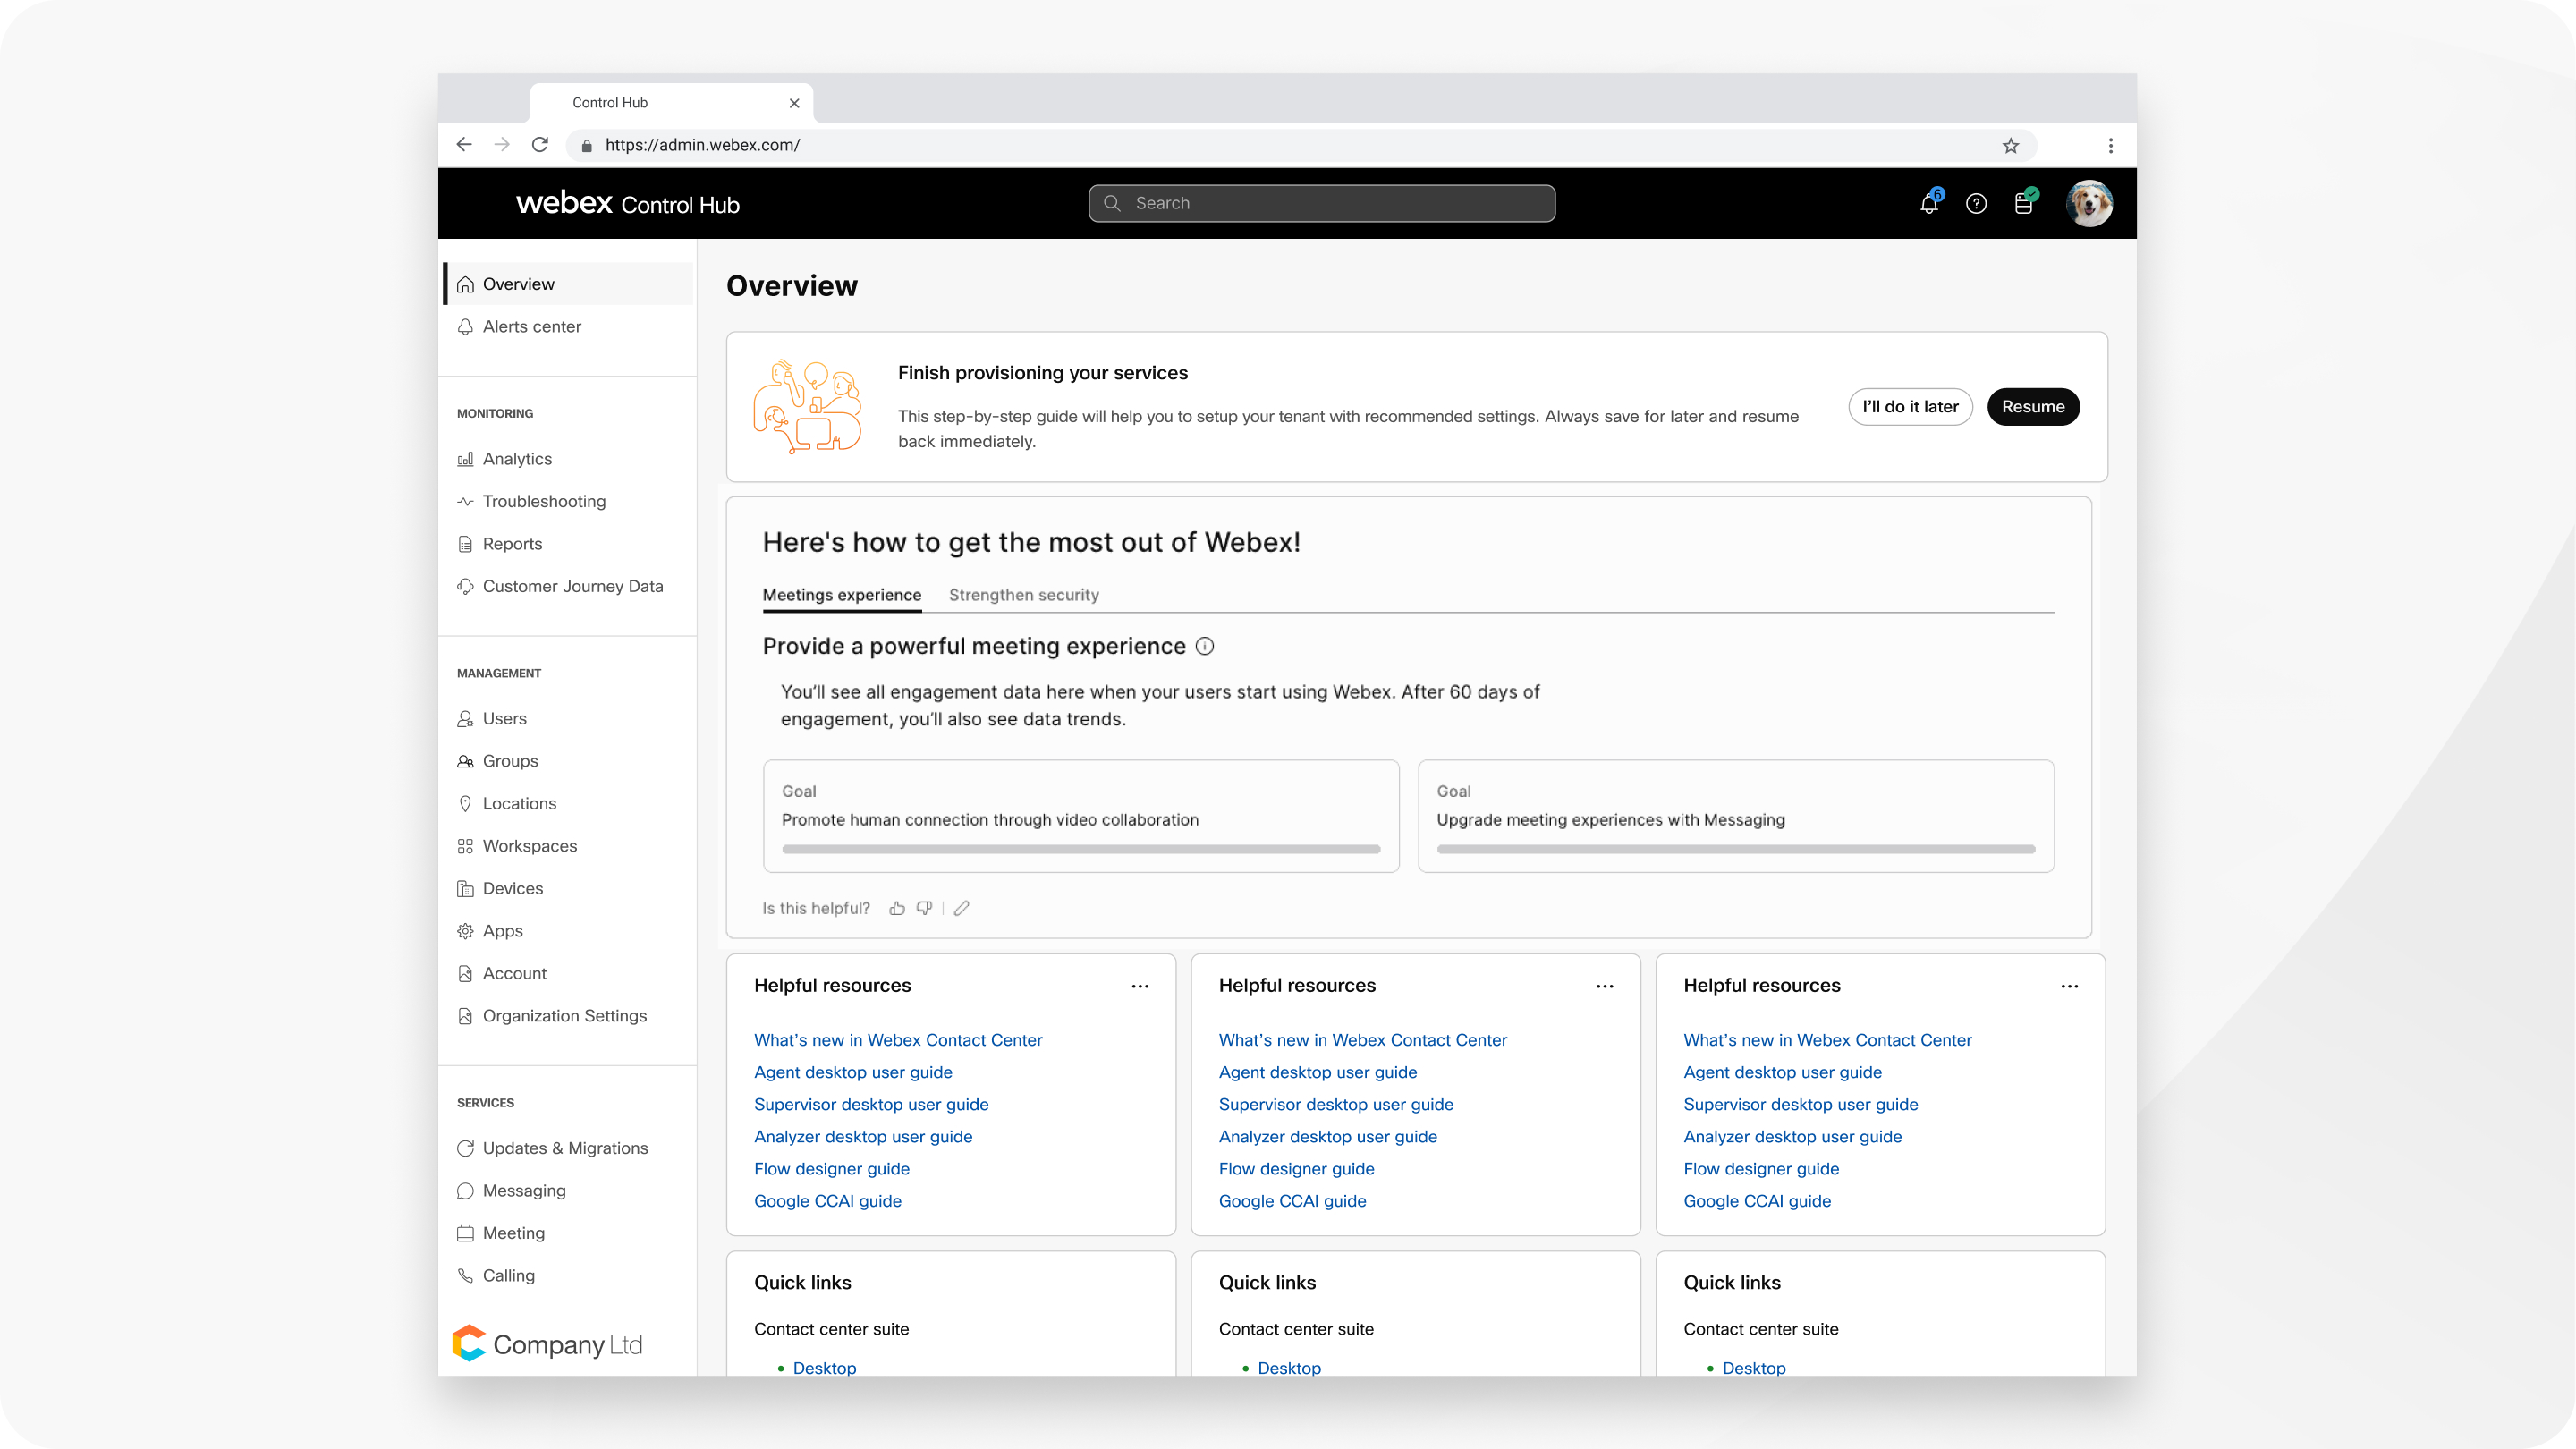
Task: Click the Devices icon in sidebar
Action: tap(463, 886)
